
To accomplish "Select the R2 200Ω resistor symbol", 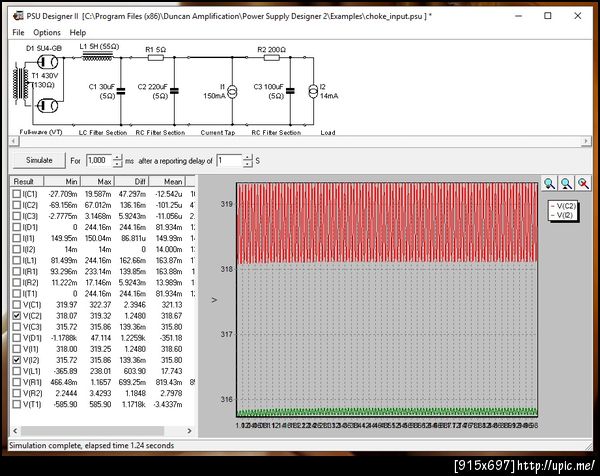I will (x=272, y=58).
